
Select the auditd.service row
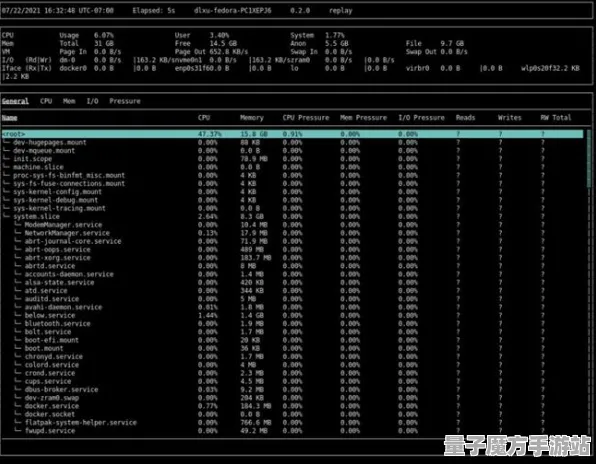292,299
